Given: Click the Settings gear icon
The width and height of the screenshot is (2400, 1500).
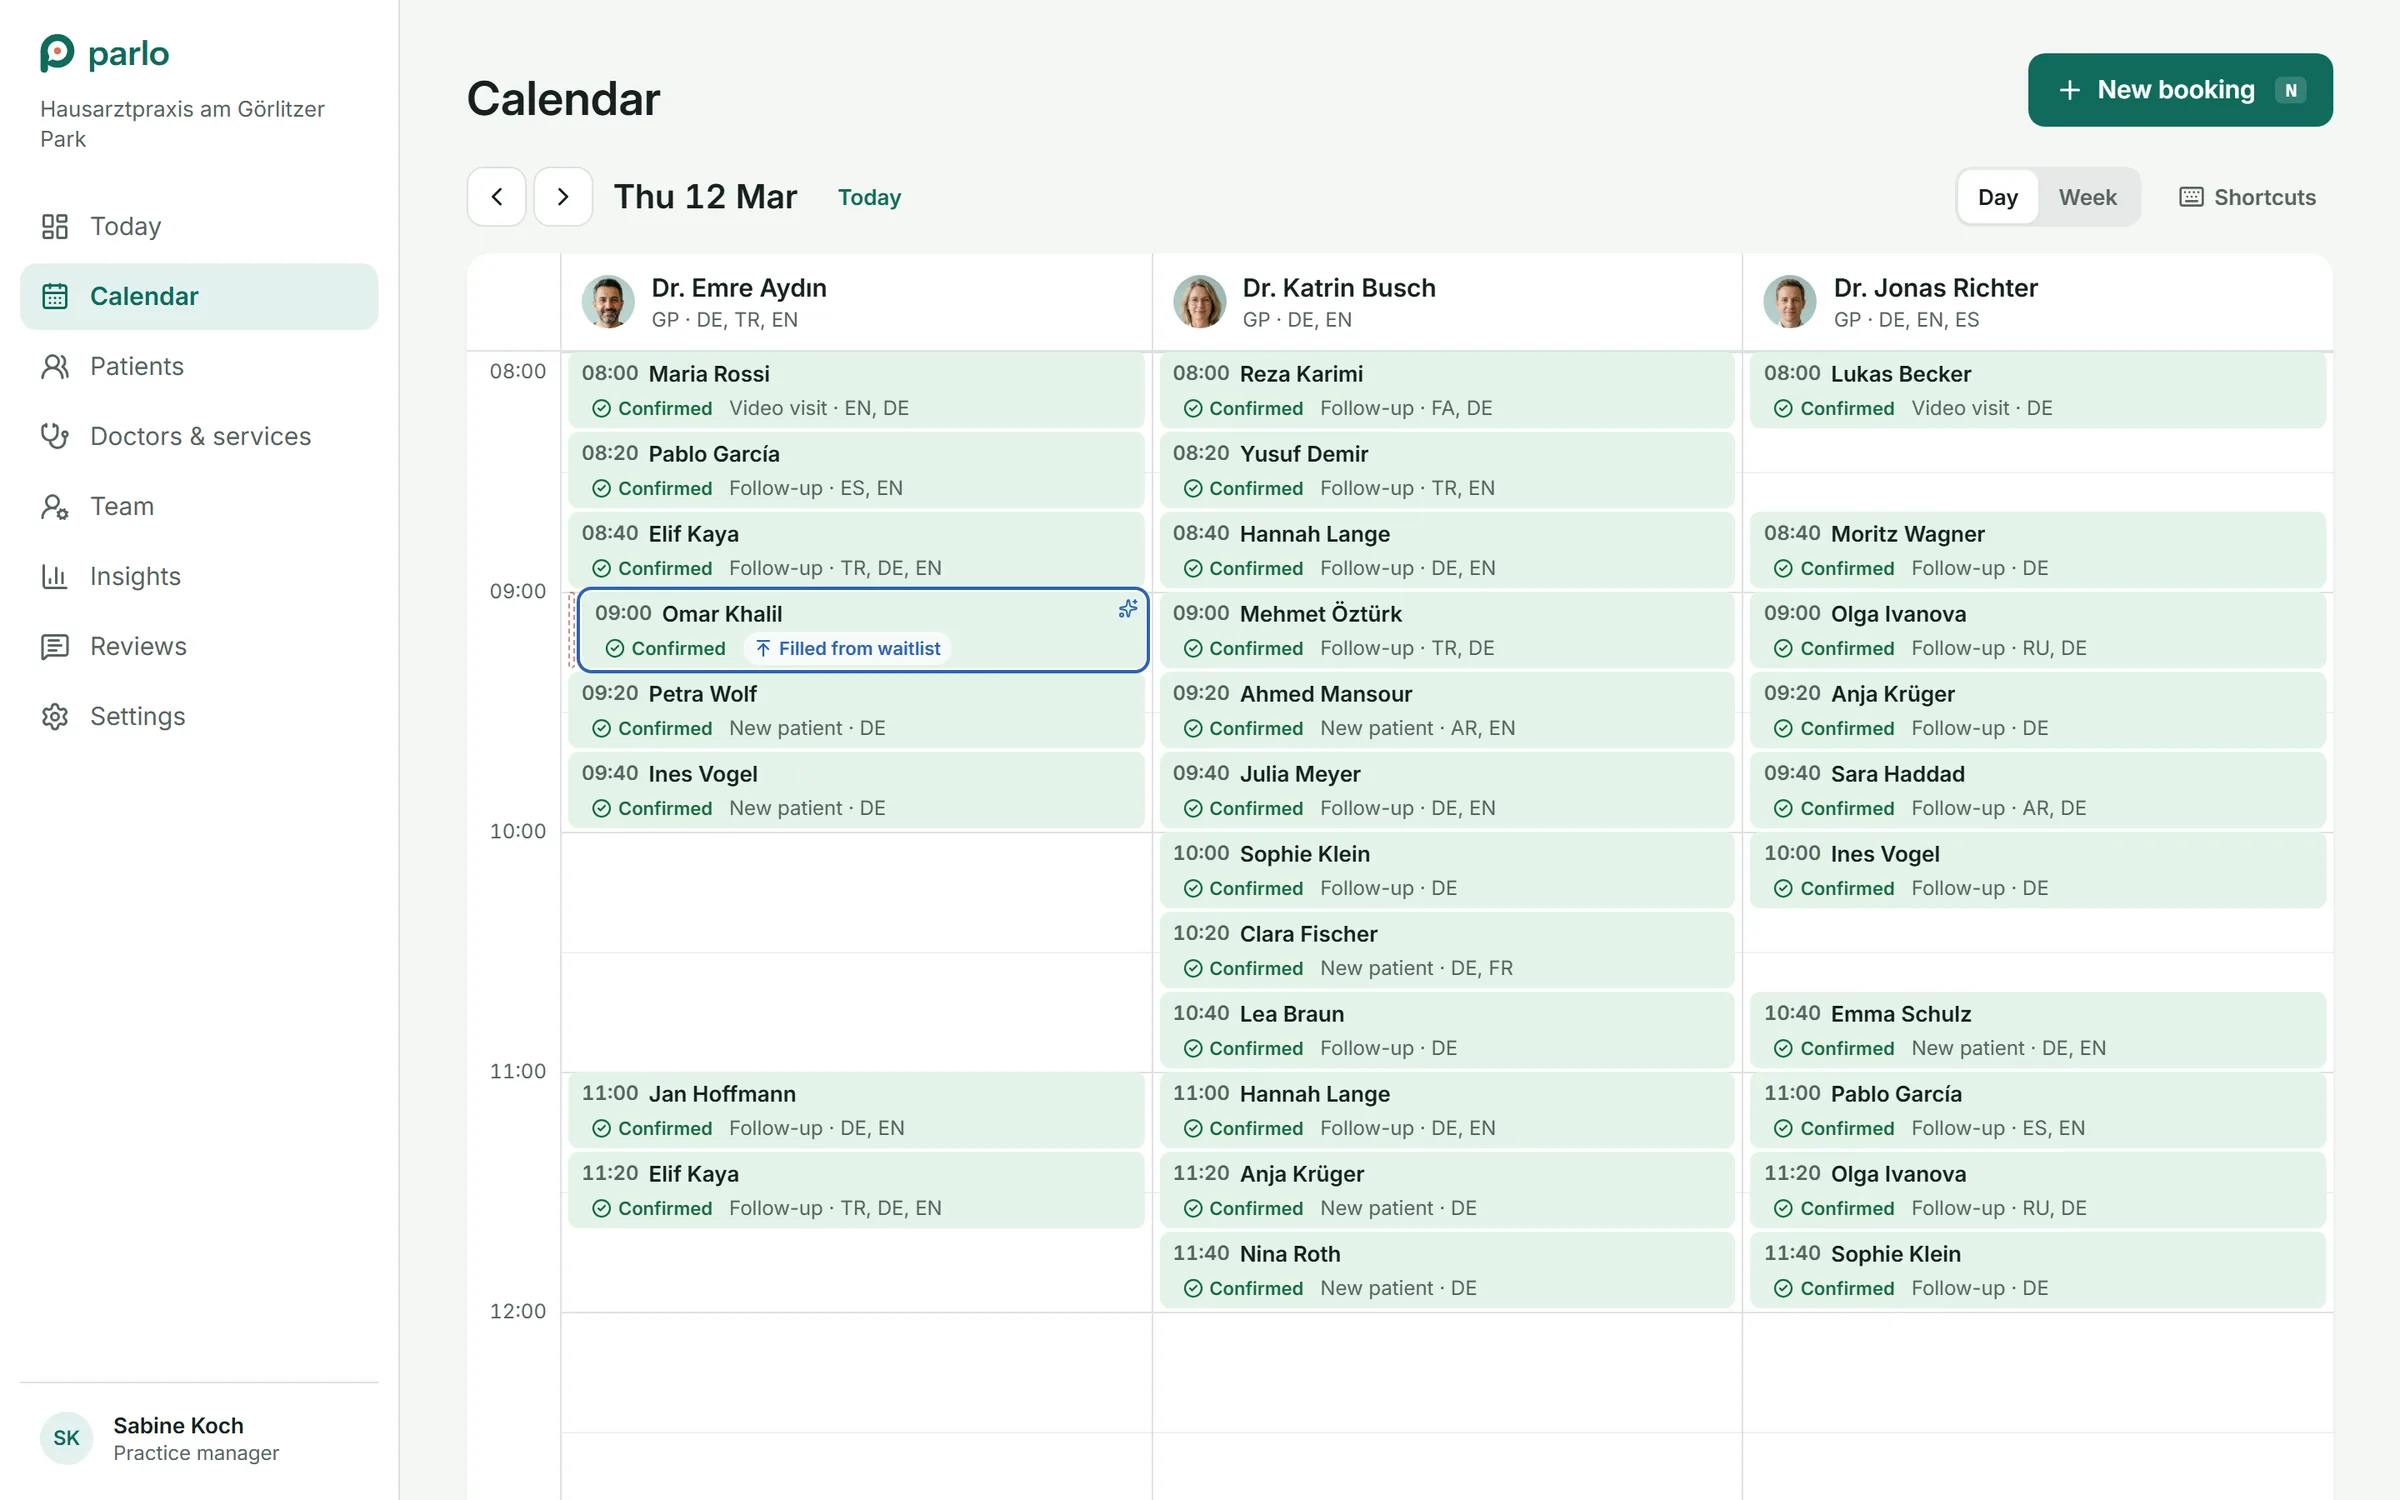Looking at the screenshot, I should click(55, 717).
